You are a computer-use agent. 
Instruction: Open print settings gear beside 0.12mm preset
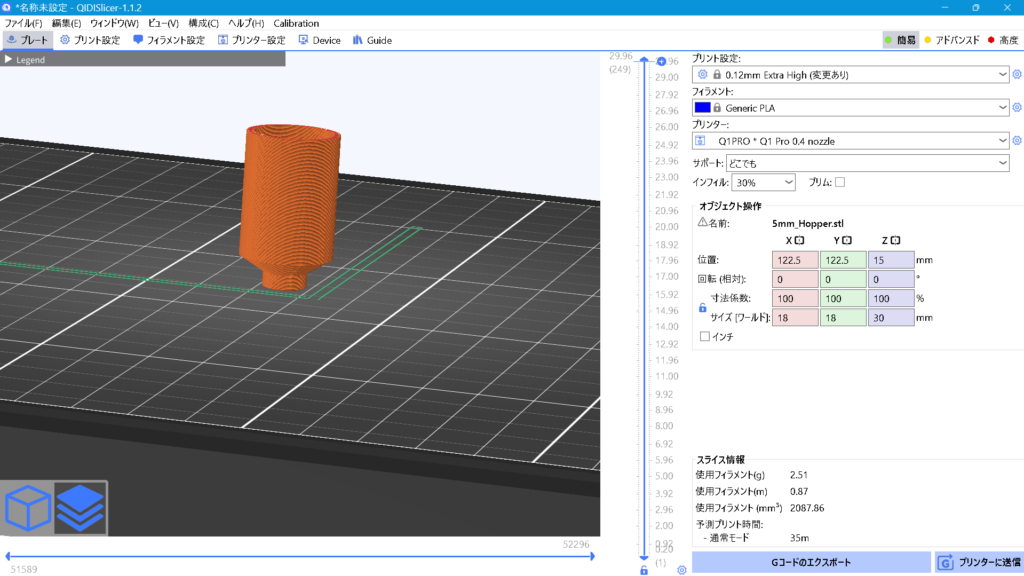pos(1017,74)
